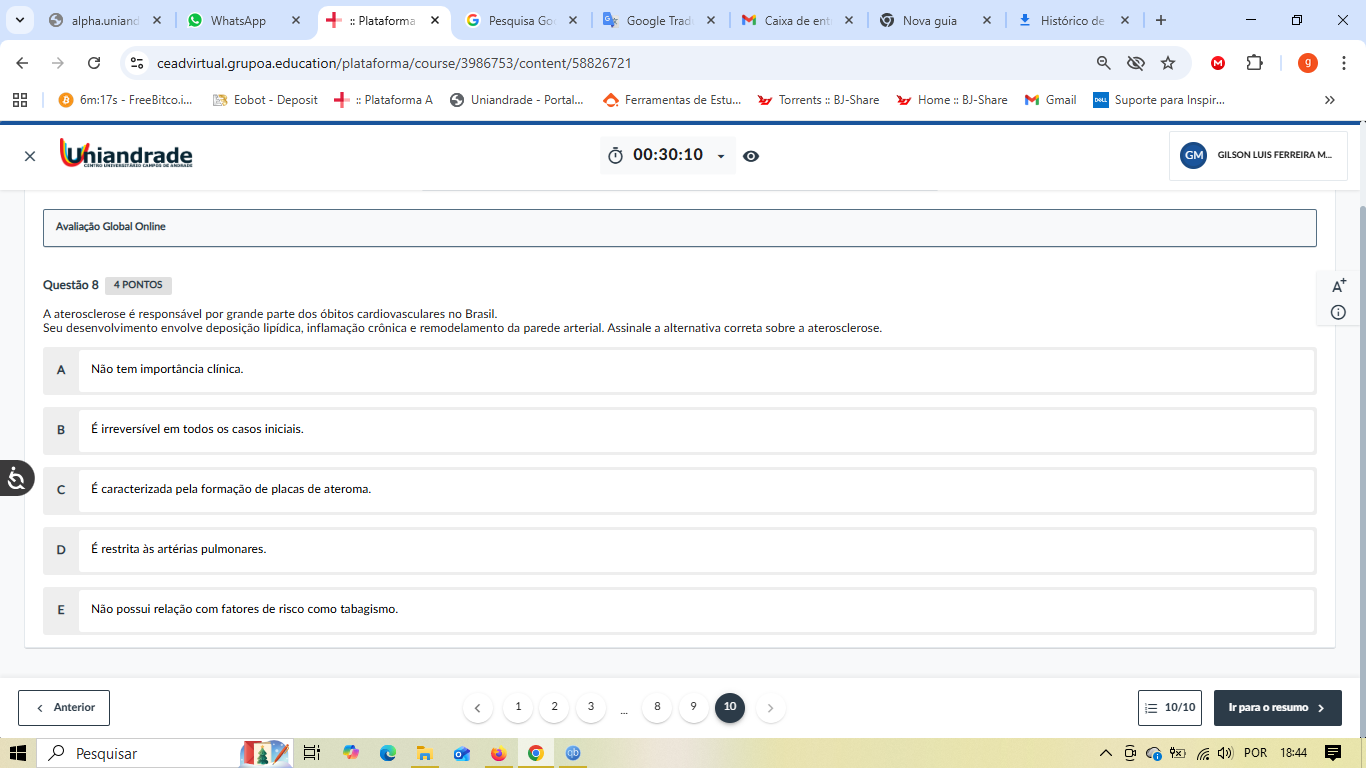This screenshot has width=1366, height=768.
Task: Click the Anterior button
Action: [x=64, y=707]
